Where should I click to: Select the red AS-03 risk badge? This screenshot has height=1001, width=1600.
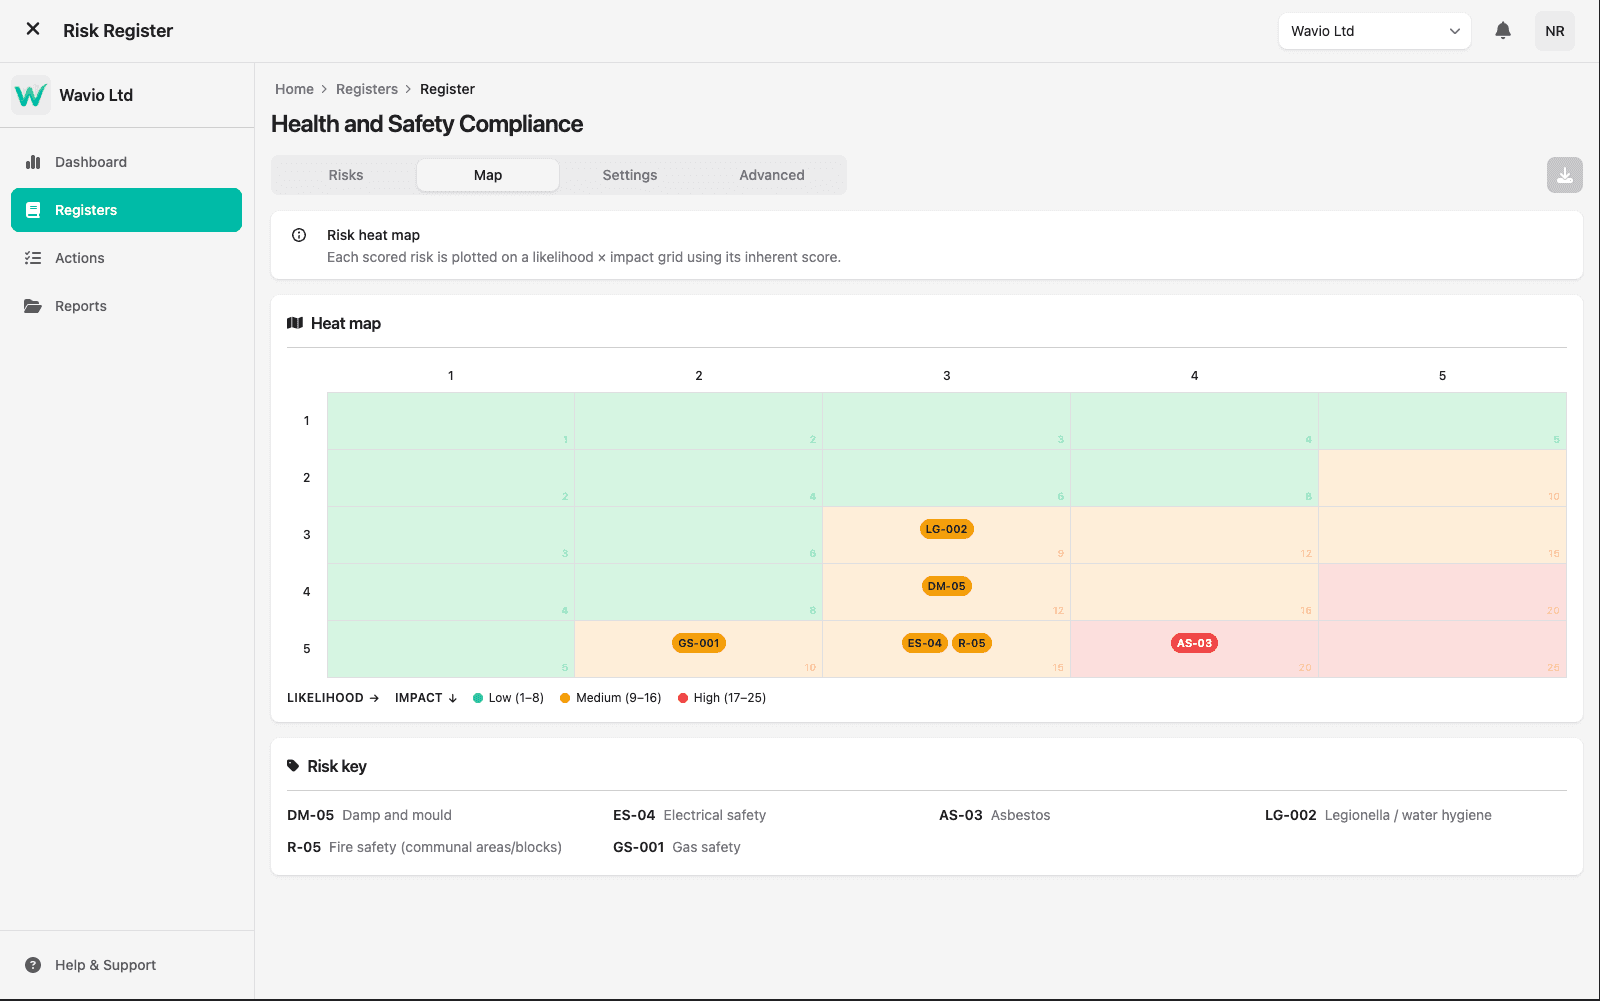(1194, 643)
